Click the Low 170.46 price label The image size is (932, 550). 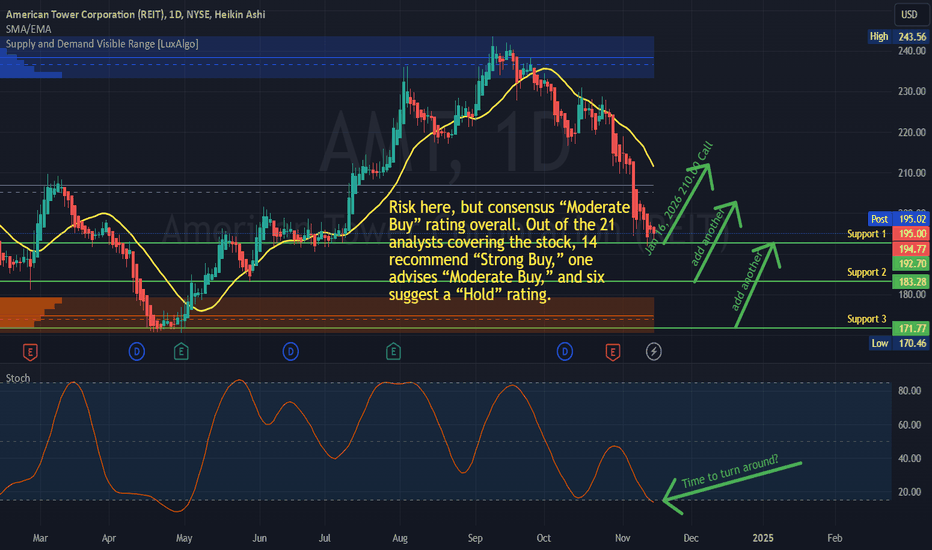[898, 343]
